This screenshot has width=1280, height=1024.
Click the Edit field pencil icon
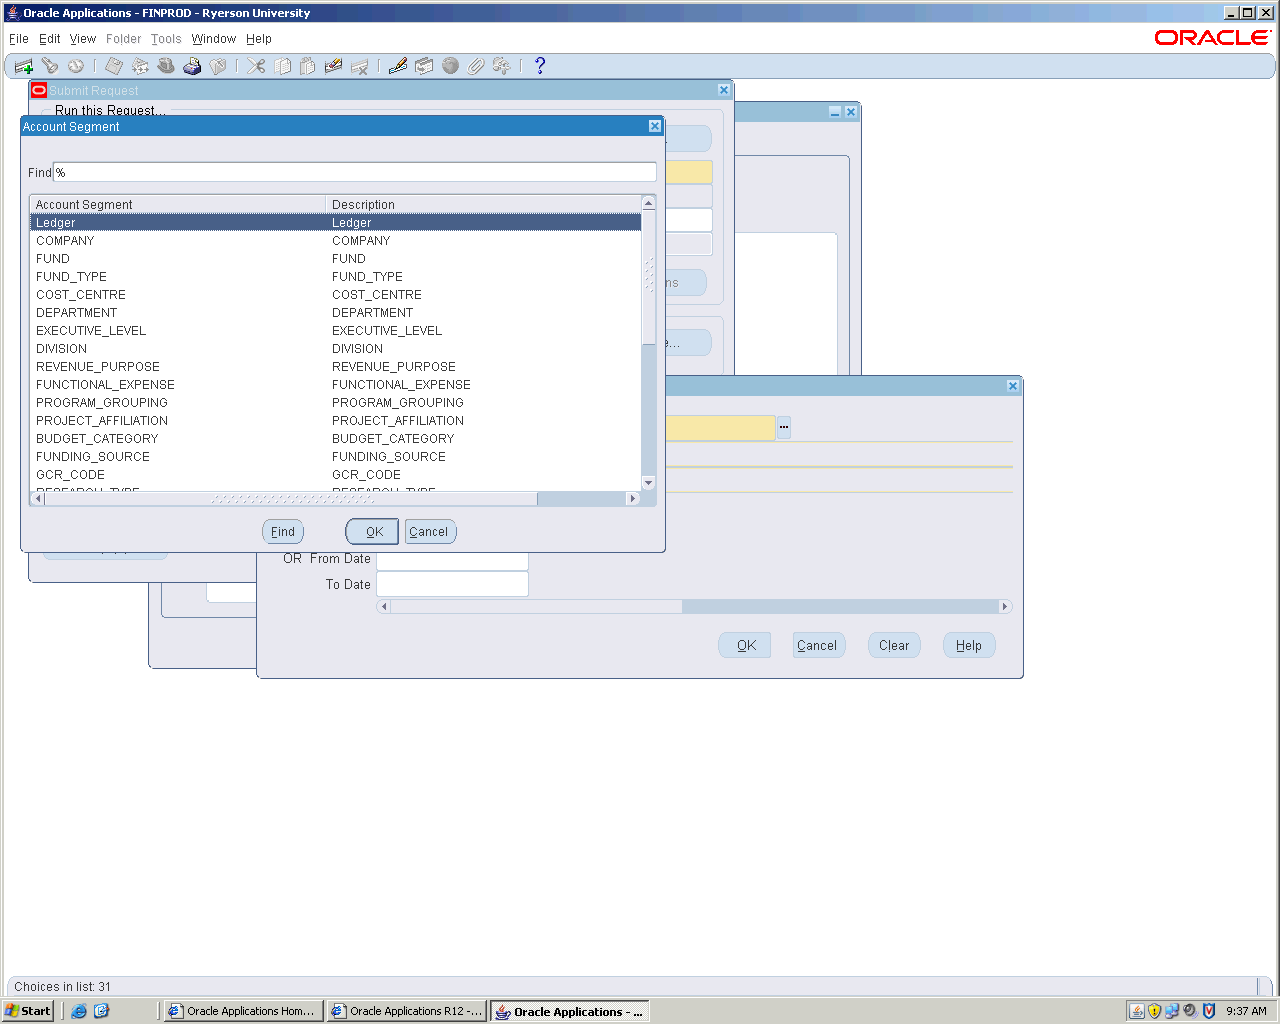click(x=398, y=66)
